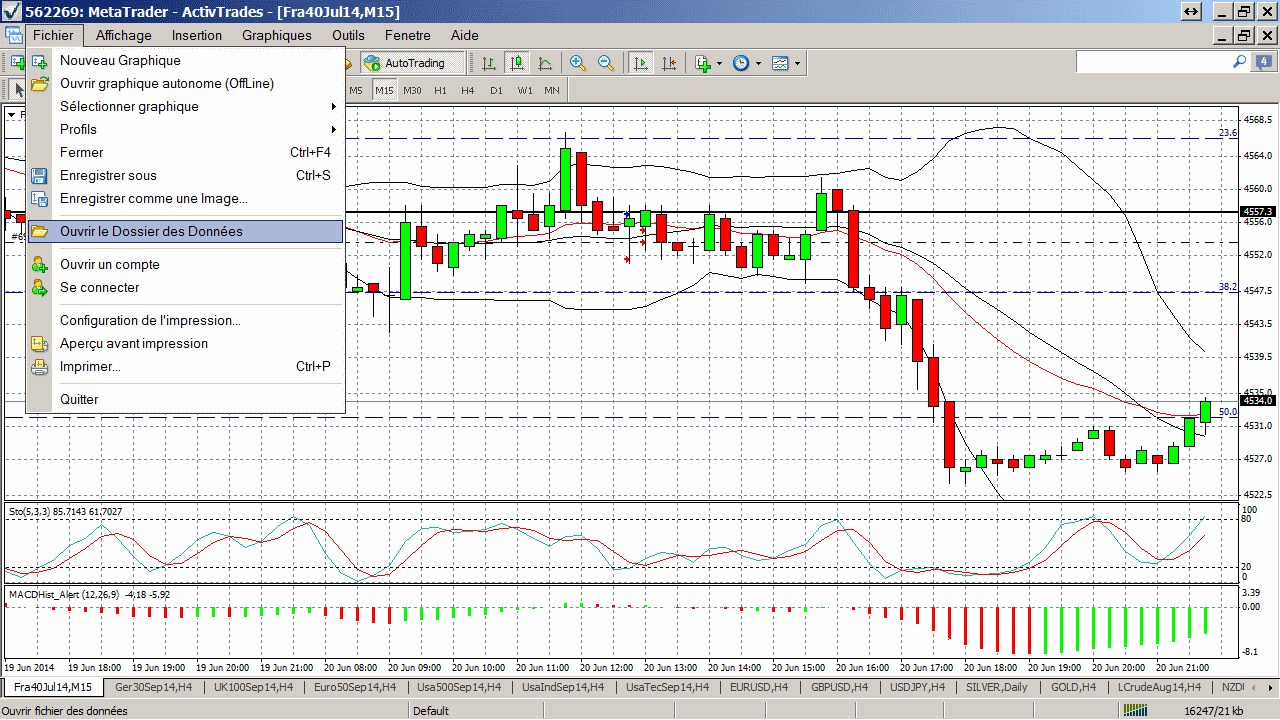Select the M15 timeframe

[385, 90]
